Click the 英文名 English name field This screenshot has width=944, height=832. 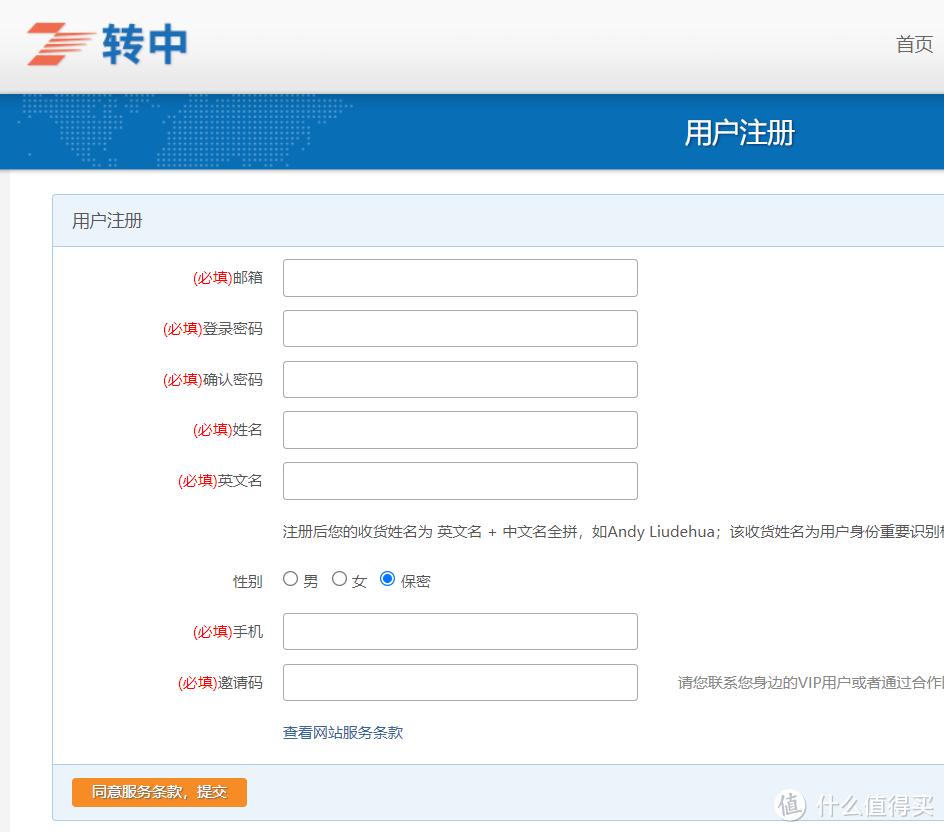coord(460,480)
